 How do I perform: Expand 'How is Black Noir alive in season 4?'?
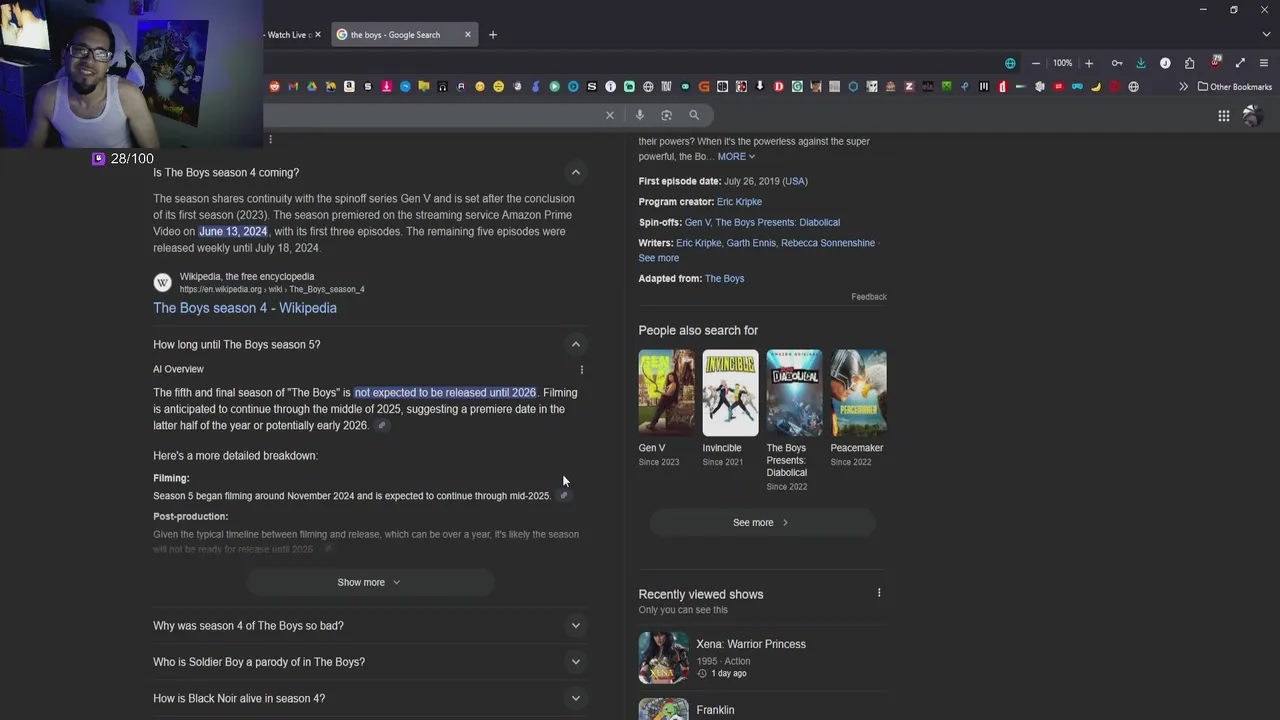pyautogui.click(x=576, y=698)
